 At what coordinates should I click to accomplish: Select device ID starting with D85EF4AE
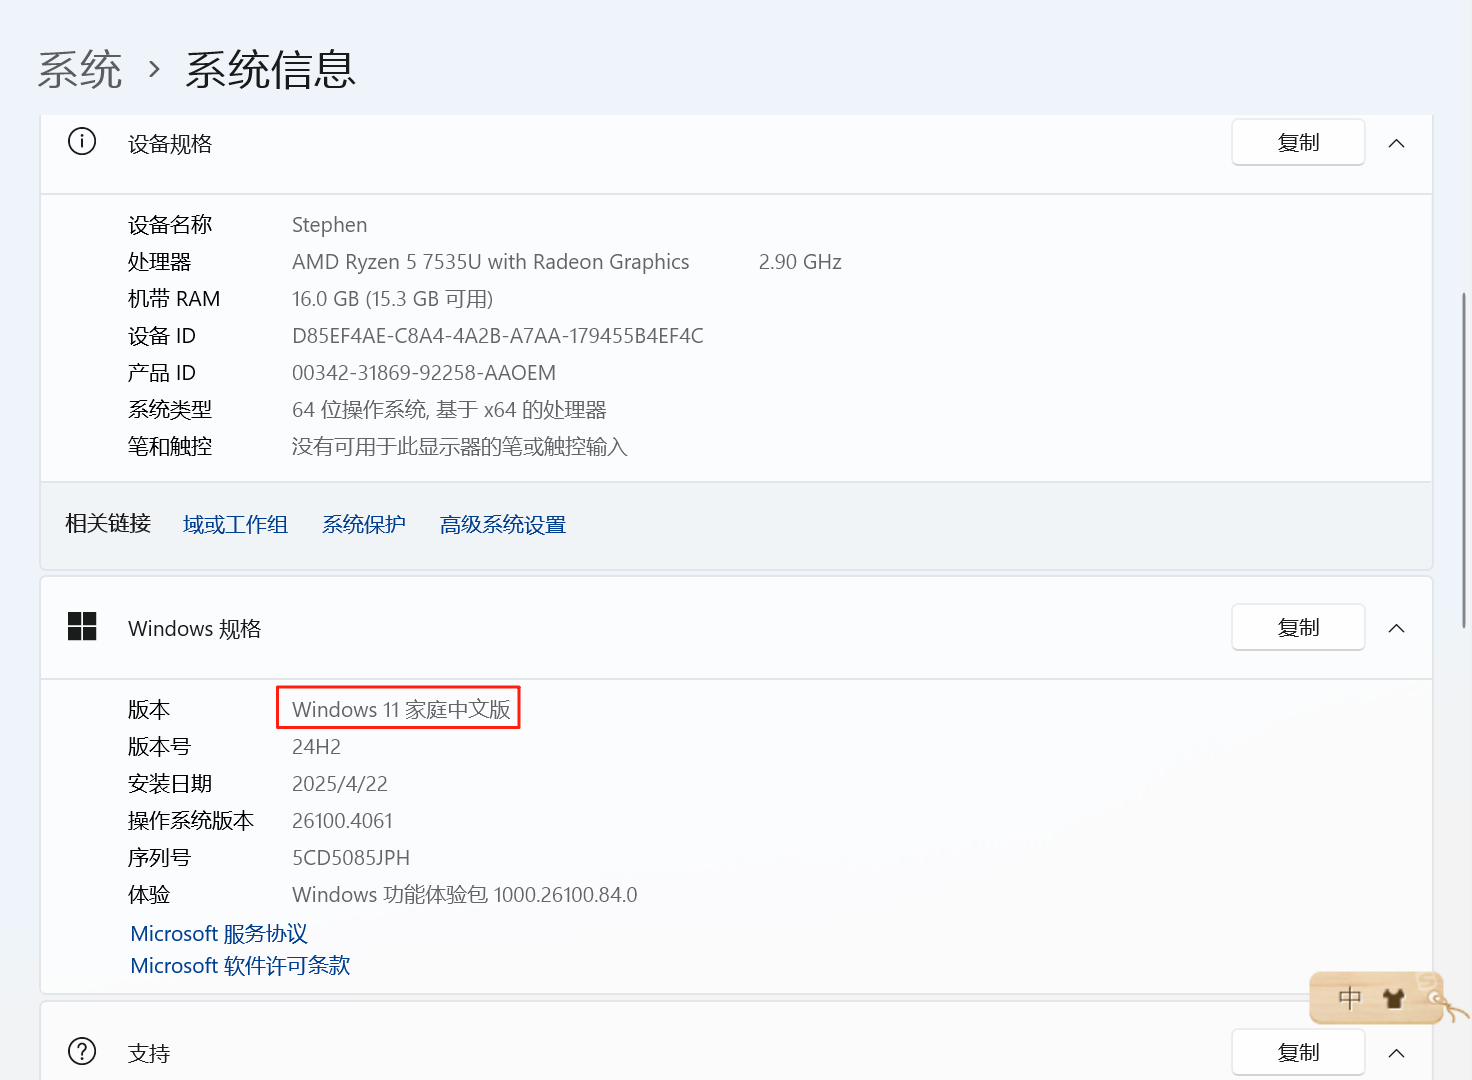point(498,336)
